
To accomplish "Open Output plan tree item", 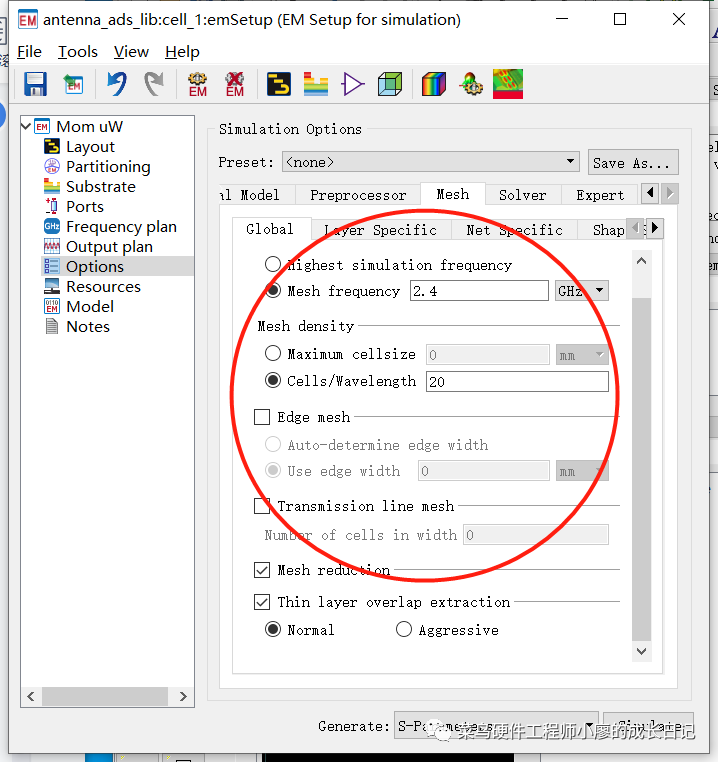I will (x=109, y=246).
